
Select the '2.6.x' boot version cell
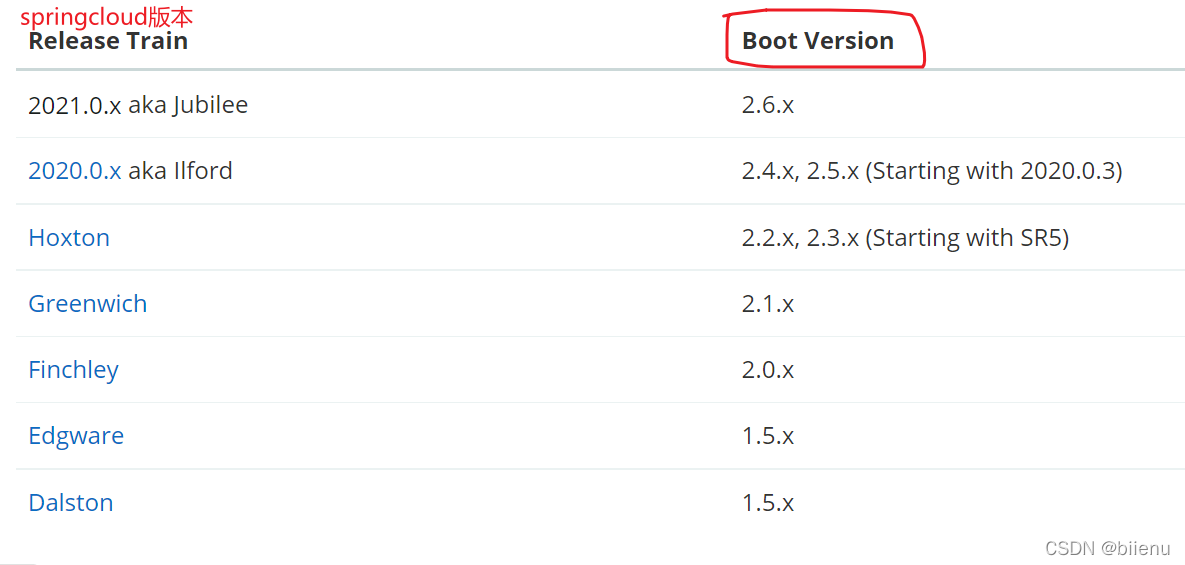[x=768, y=104]
